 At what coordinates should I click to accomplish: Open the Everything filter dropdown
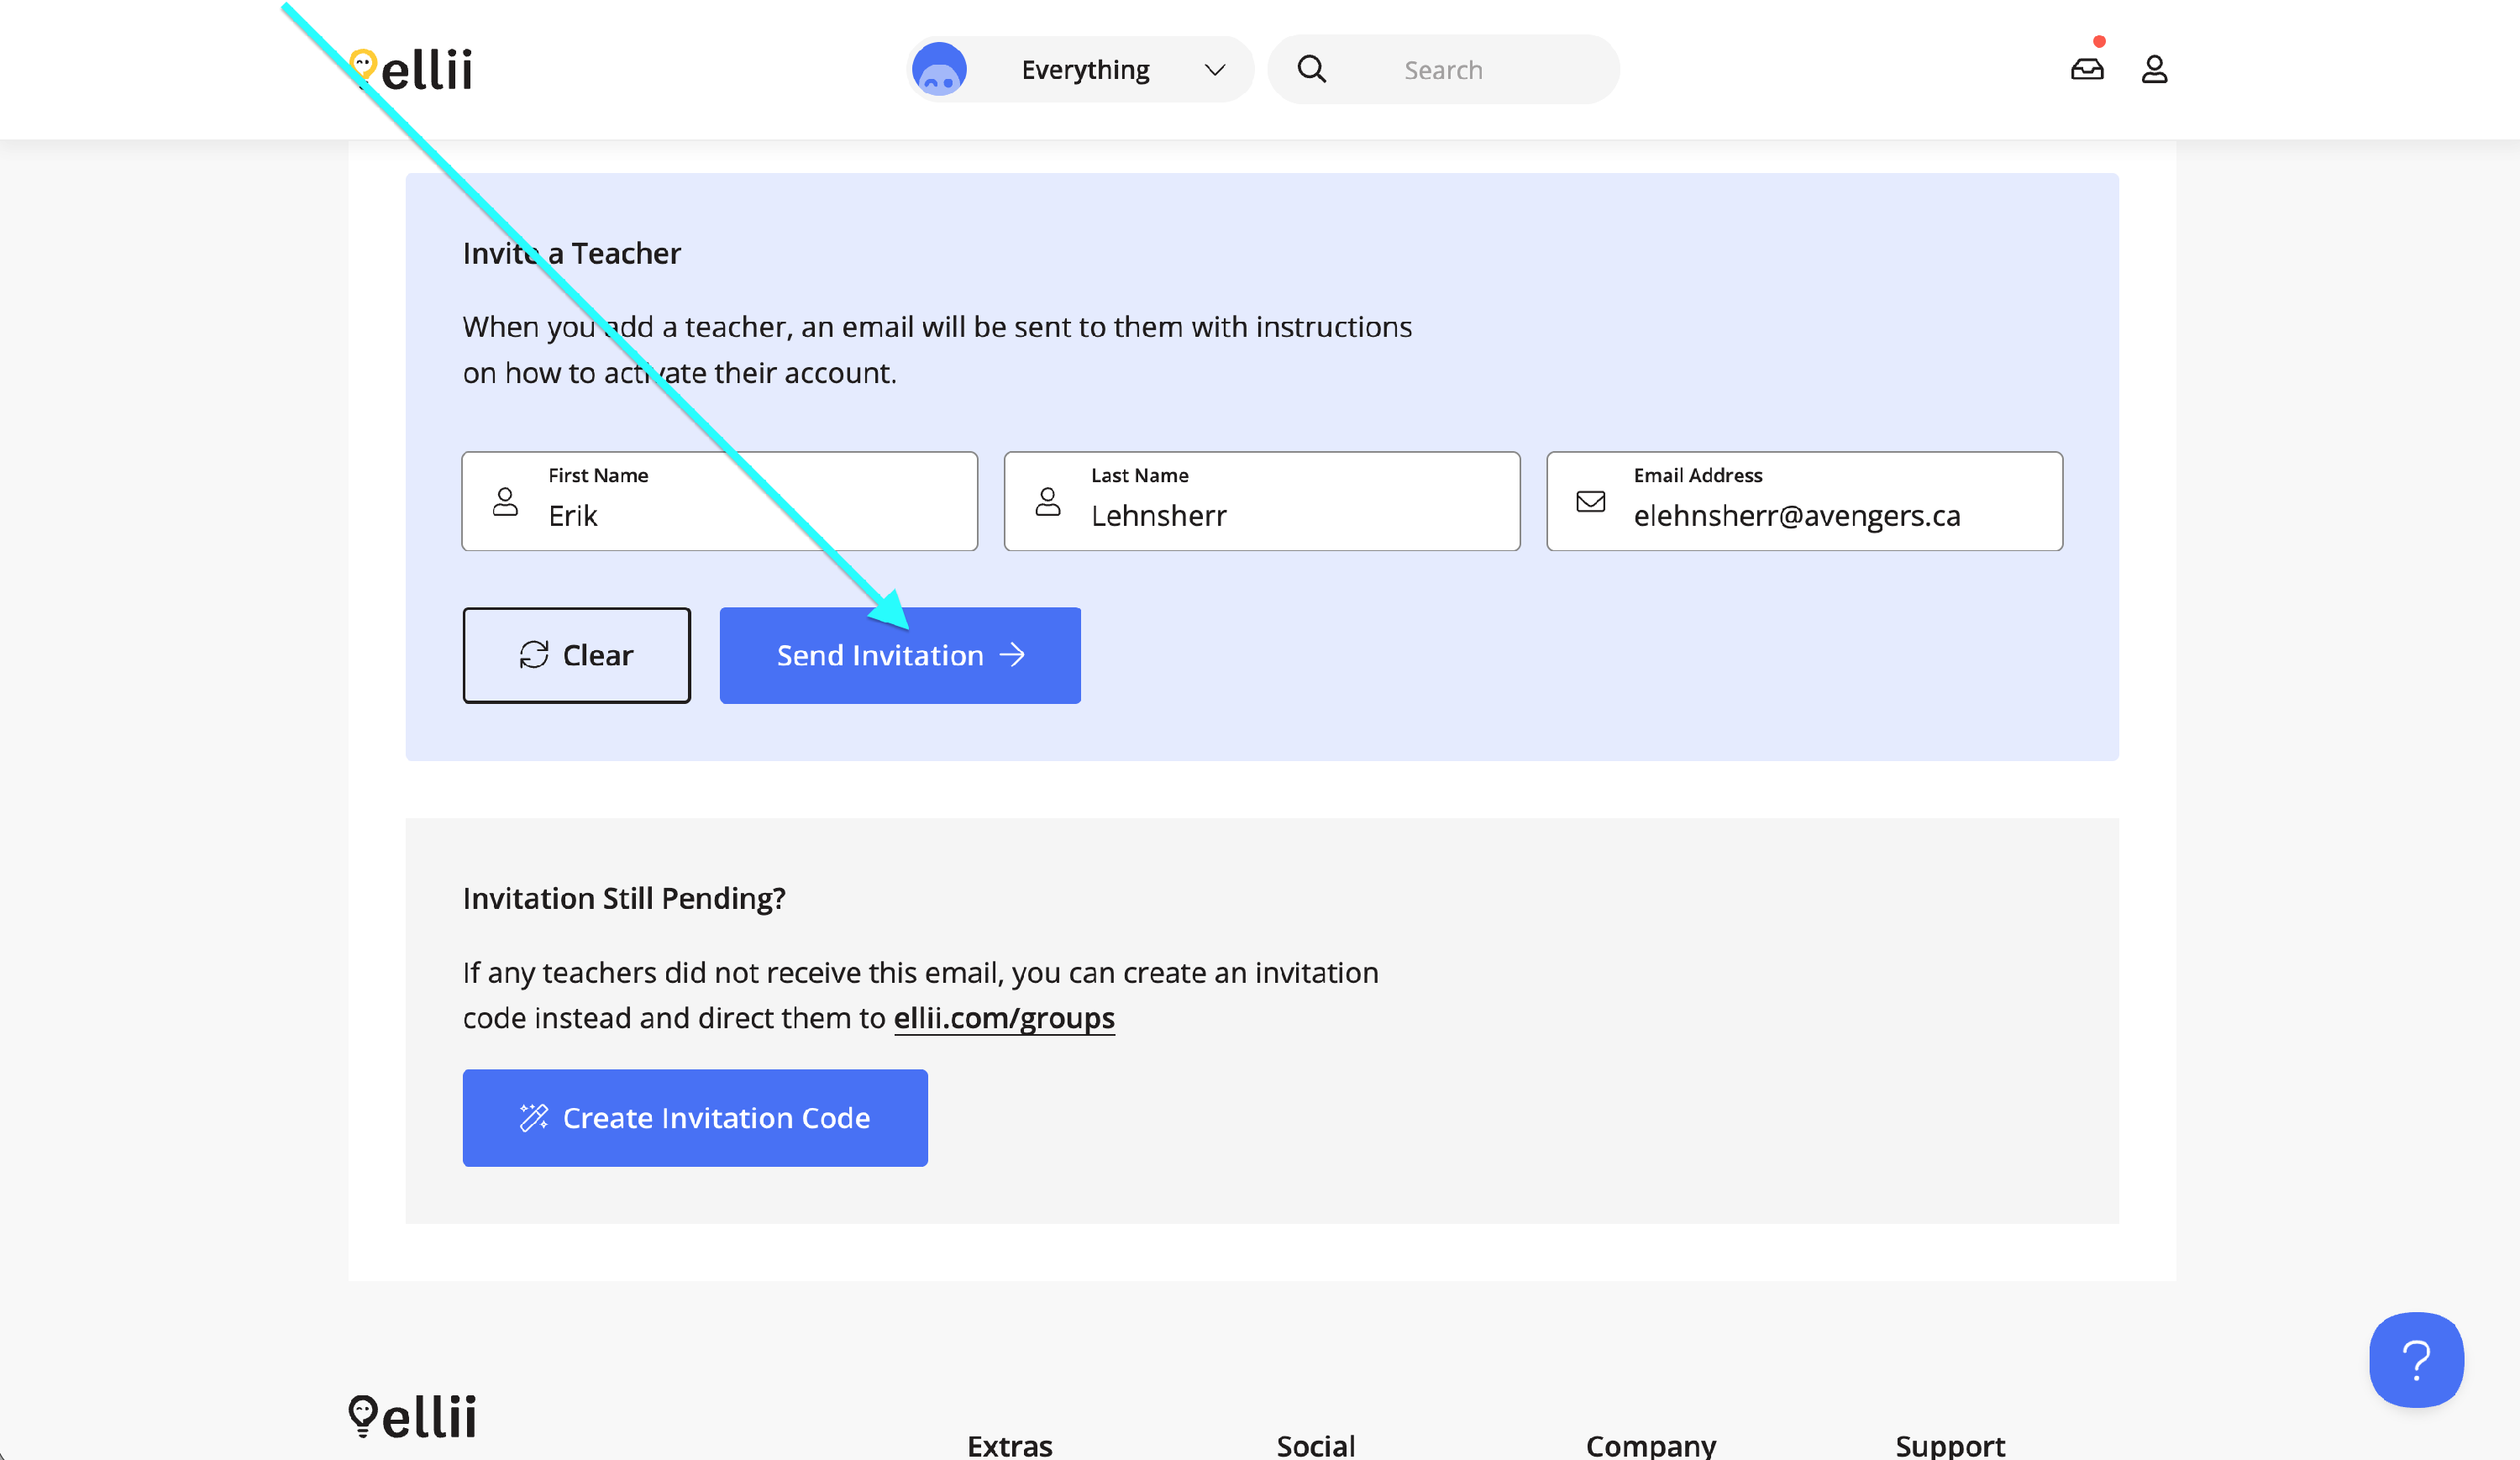[x=1085, y=70]
